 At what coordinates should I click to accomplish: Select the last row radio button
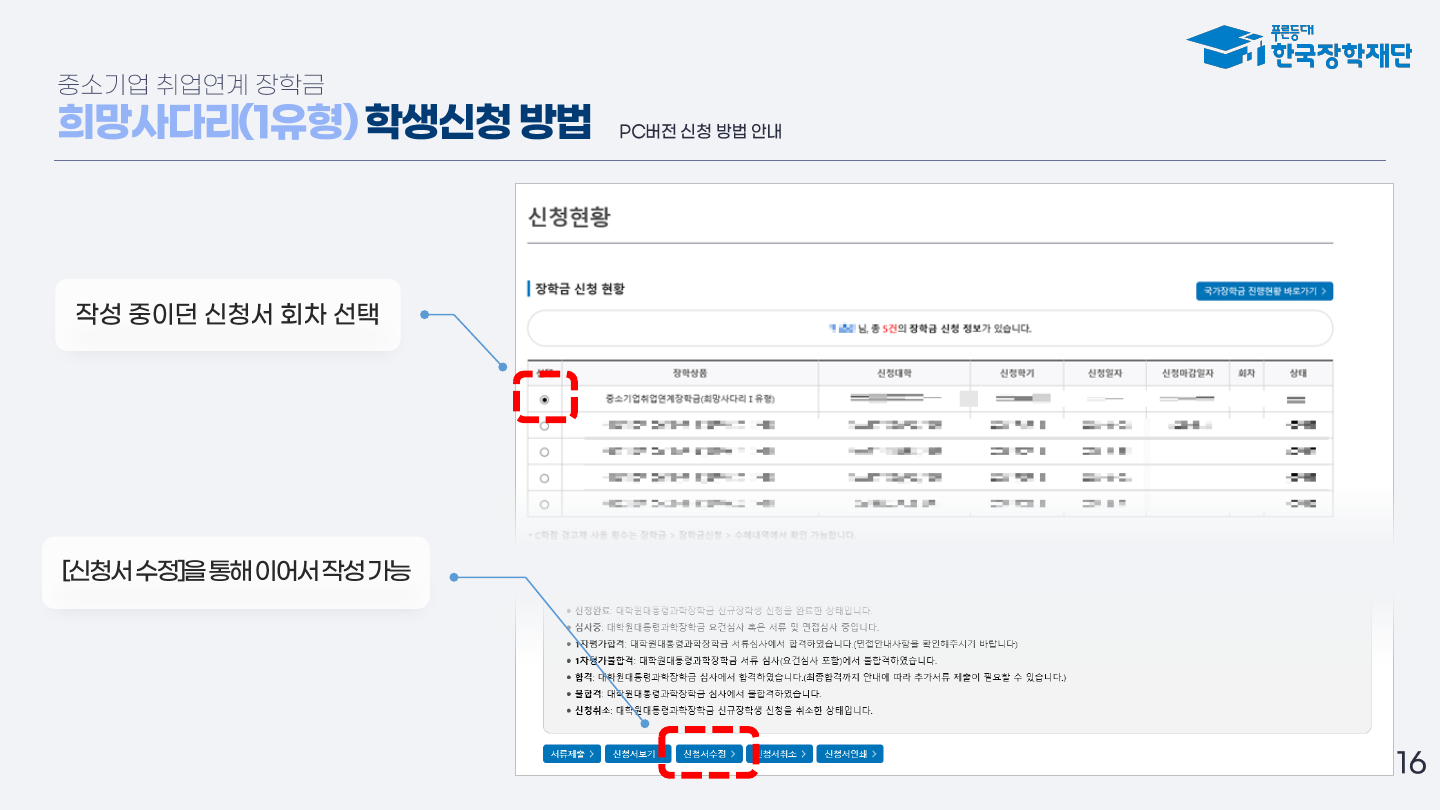(544, 504)
